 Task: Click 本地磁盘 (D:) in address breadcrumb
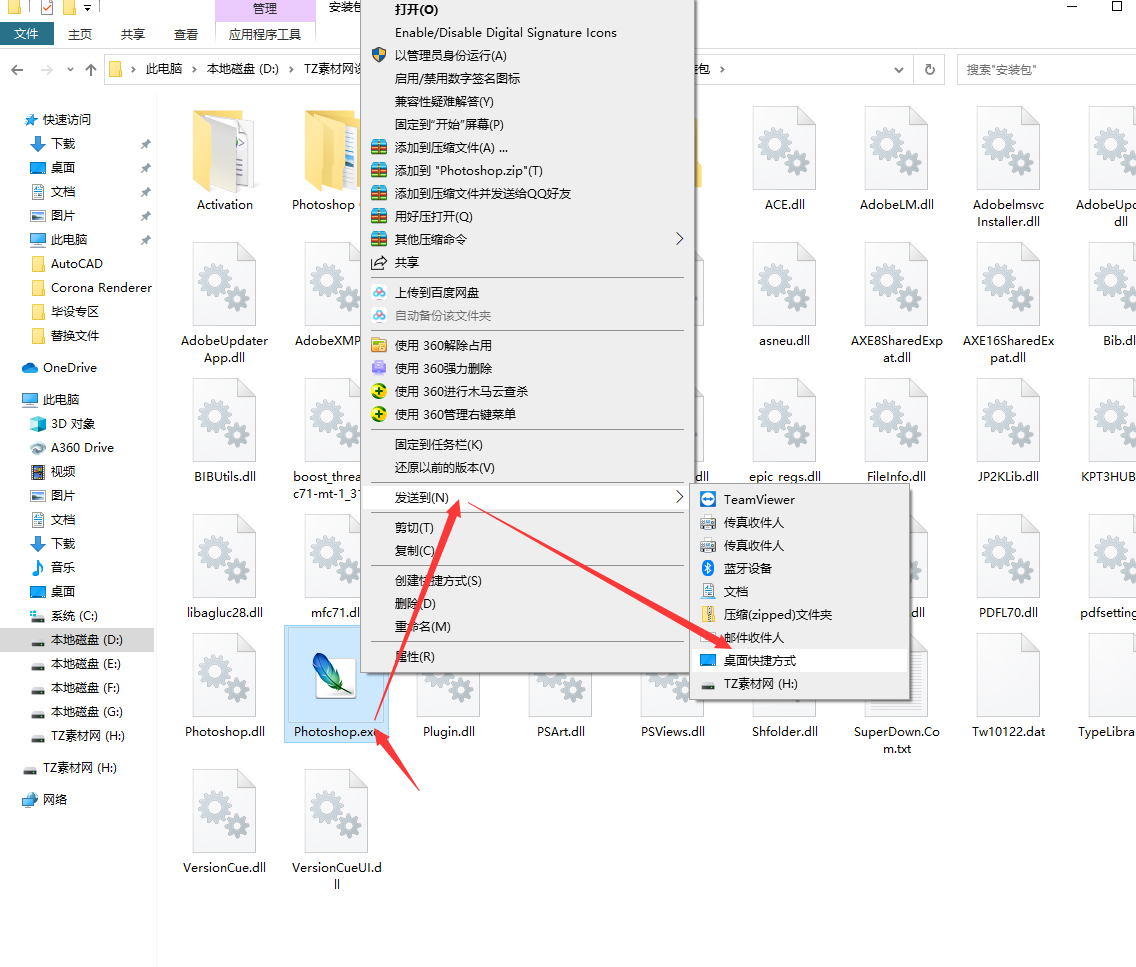(243, 69)
